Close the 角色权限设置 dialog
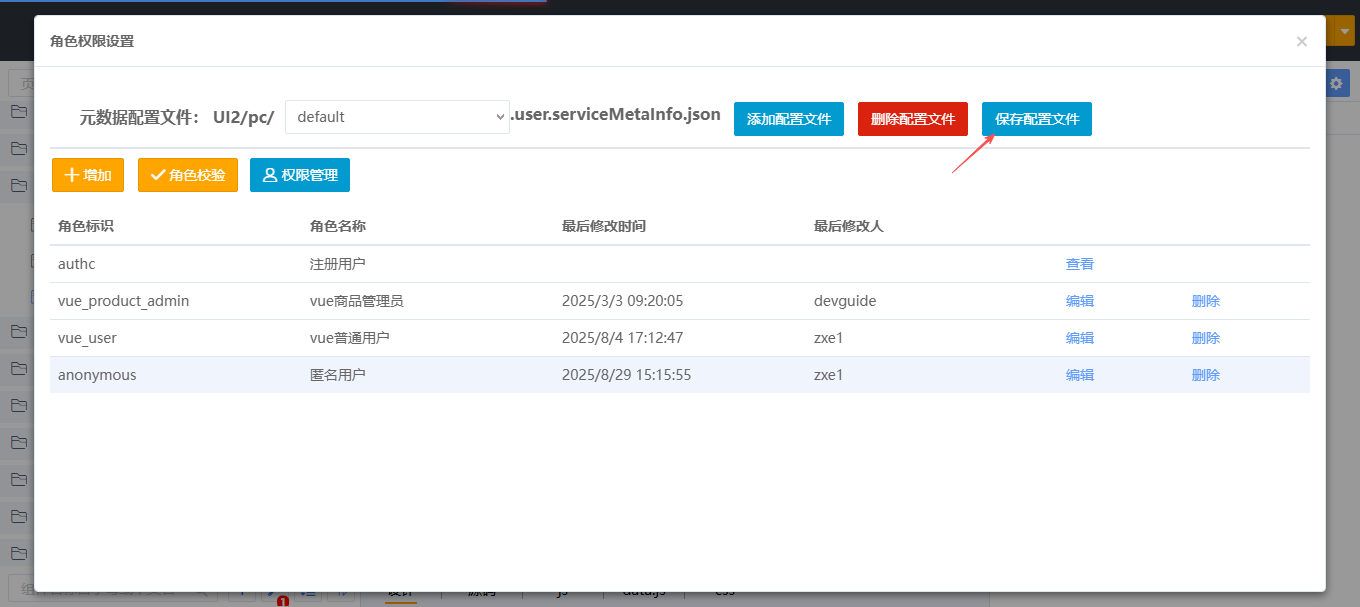1360x607 pixels. [x=1301, y=42]
